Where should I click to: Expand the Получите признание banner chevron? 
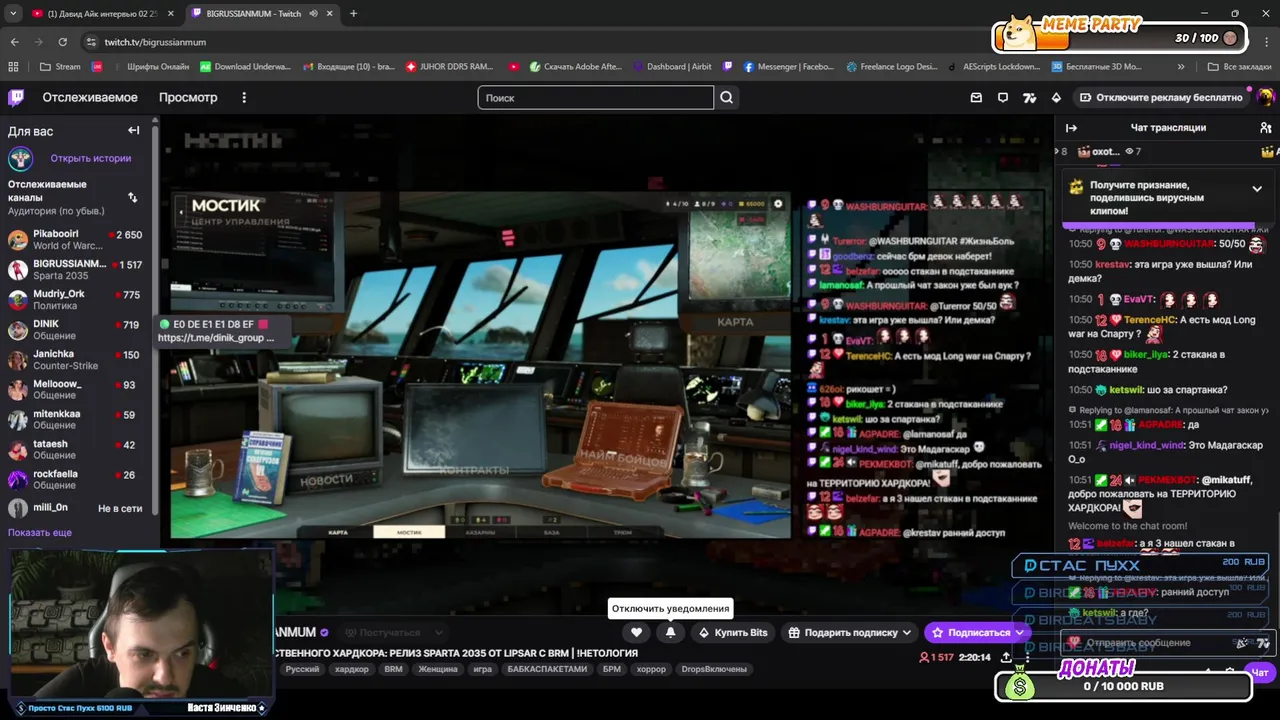coord(1257,188)
